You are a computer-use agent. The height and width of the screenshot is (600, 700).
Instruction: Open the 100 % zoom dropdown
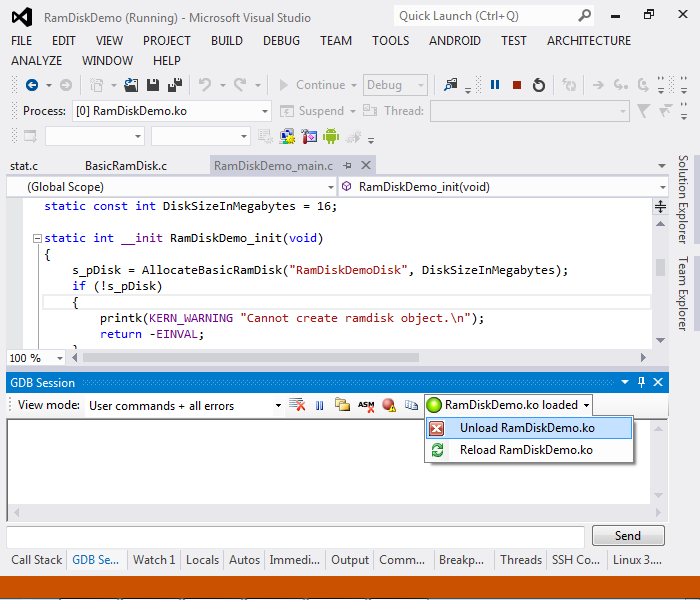(x=59, y=358)
